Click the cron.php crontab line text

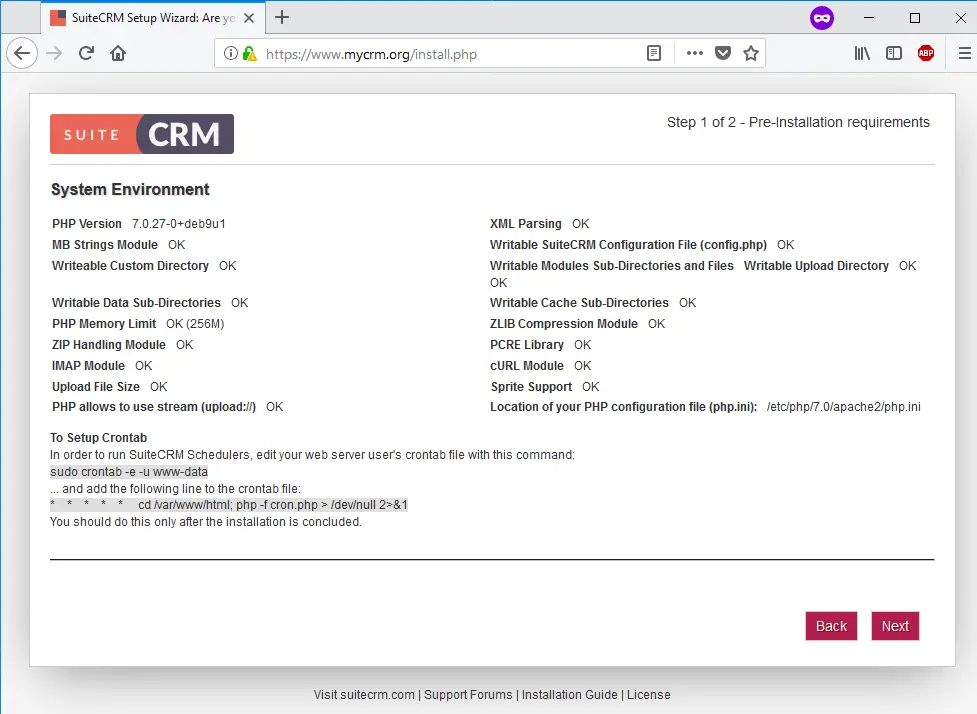[x=229, y=505]
